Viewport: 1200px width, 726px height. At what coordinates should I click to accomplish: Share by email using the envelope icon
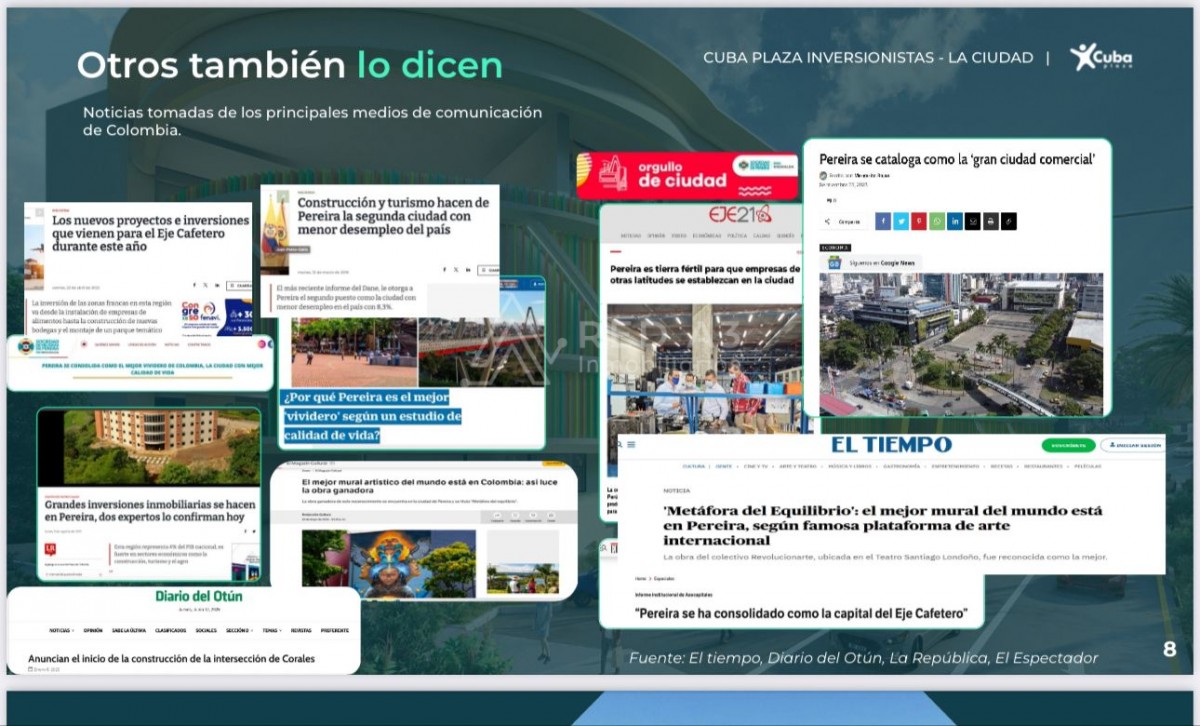click(973, 221)
